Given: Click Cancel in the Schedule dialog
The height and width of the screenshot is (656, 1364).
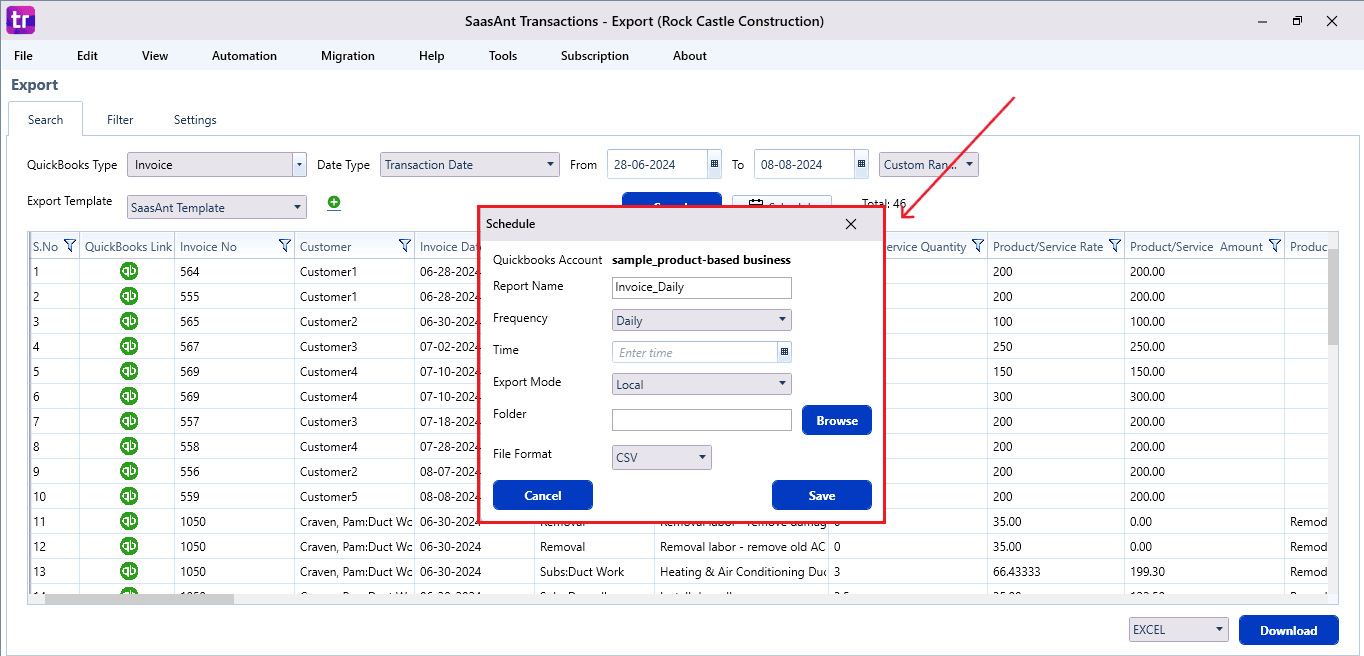Looking at the screenshot, I should (x=543, y=495).
